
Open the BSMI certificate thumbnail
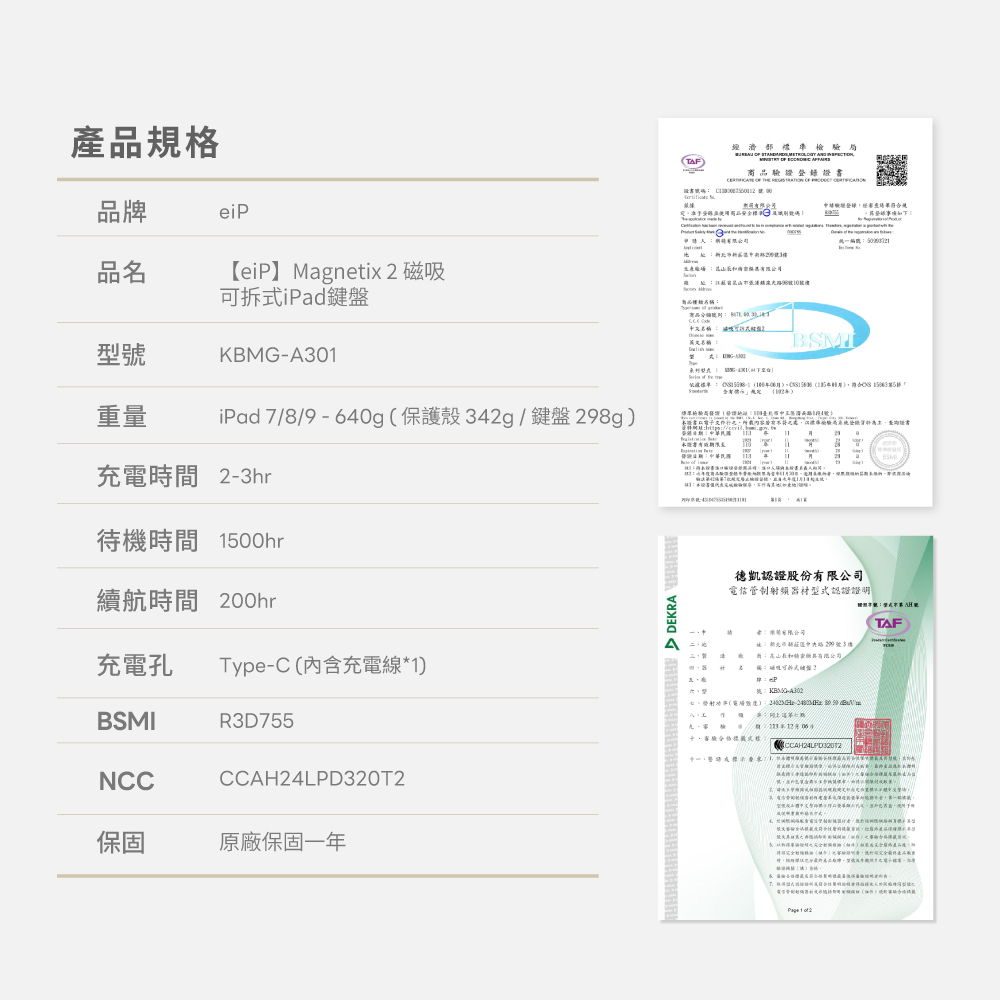[795, 312]
